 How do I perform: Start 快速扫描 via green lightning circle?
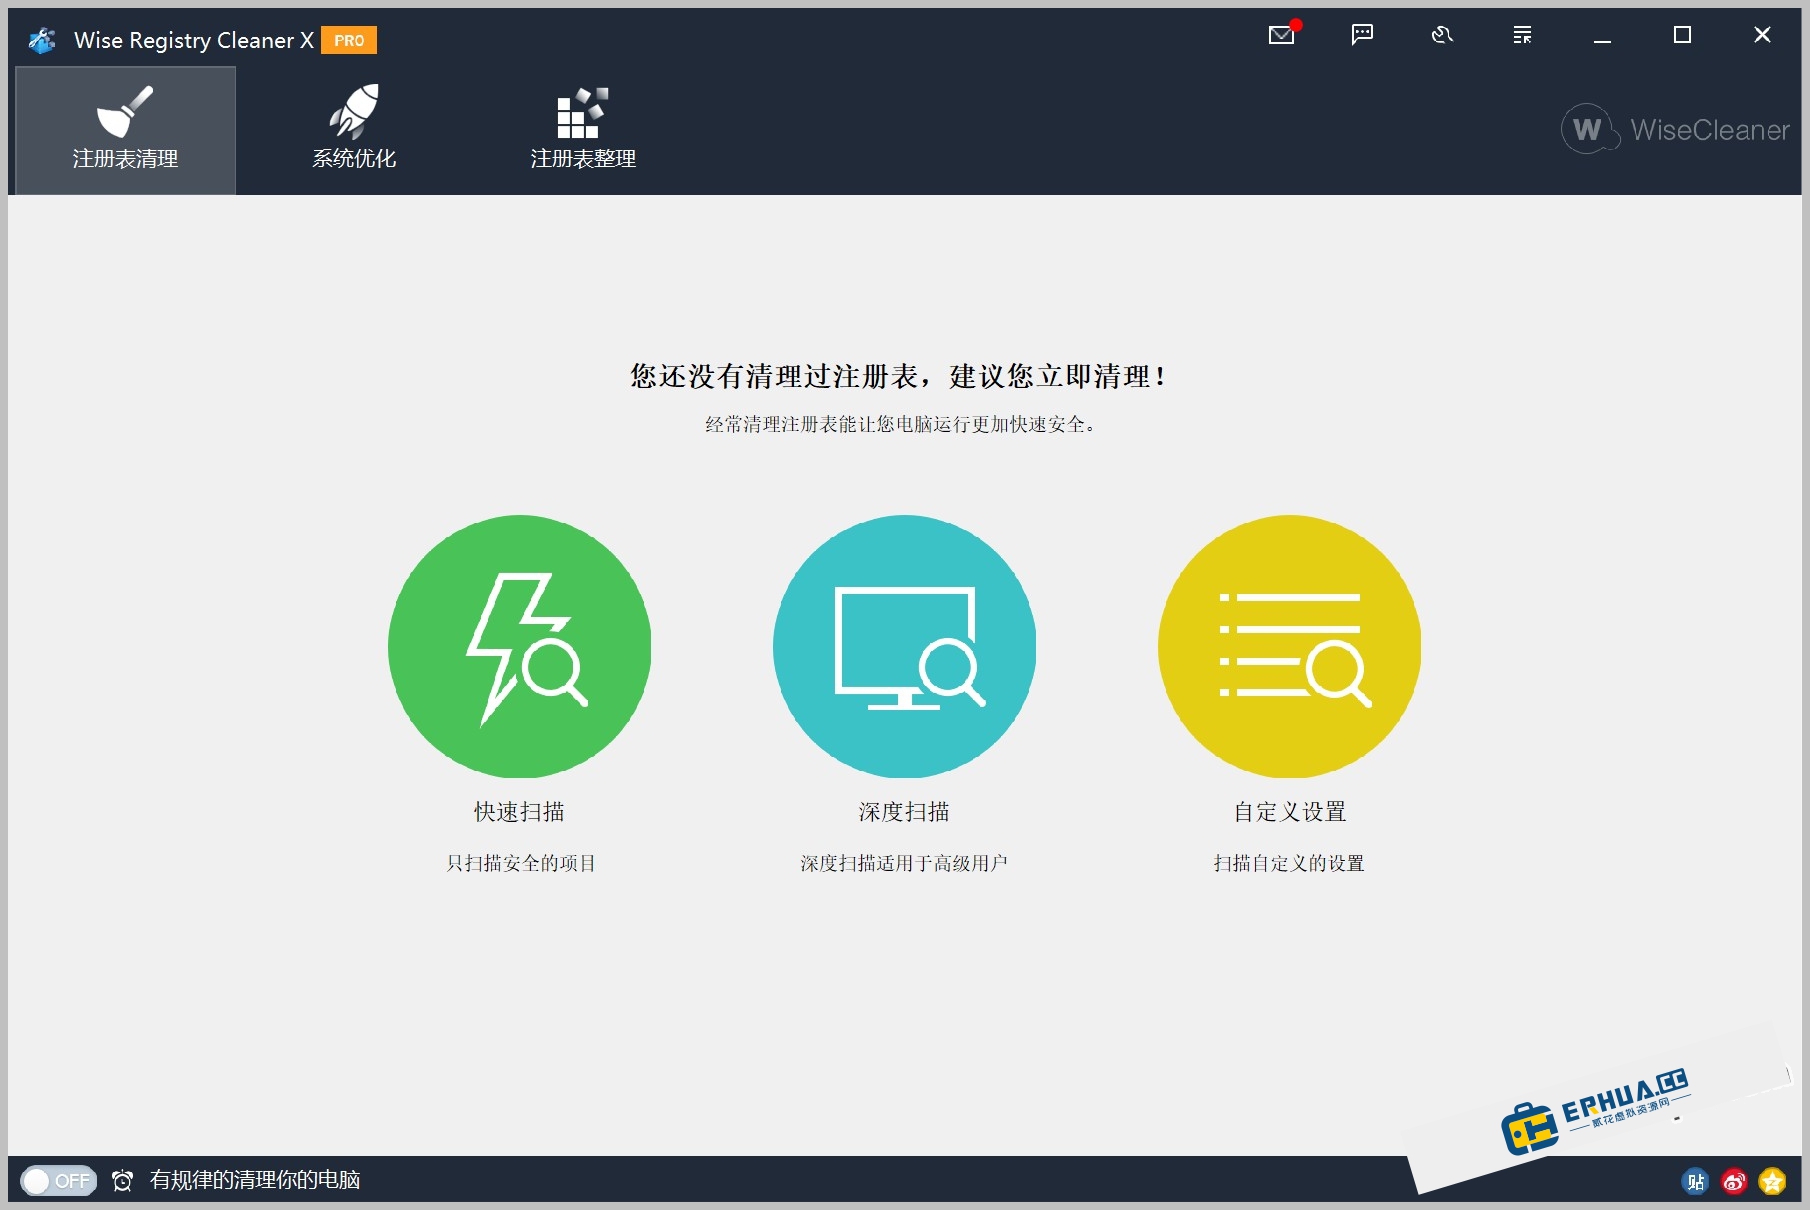click(520, 648)
